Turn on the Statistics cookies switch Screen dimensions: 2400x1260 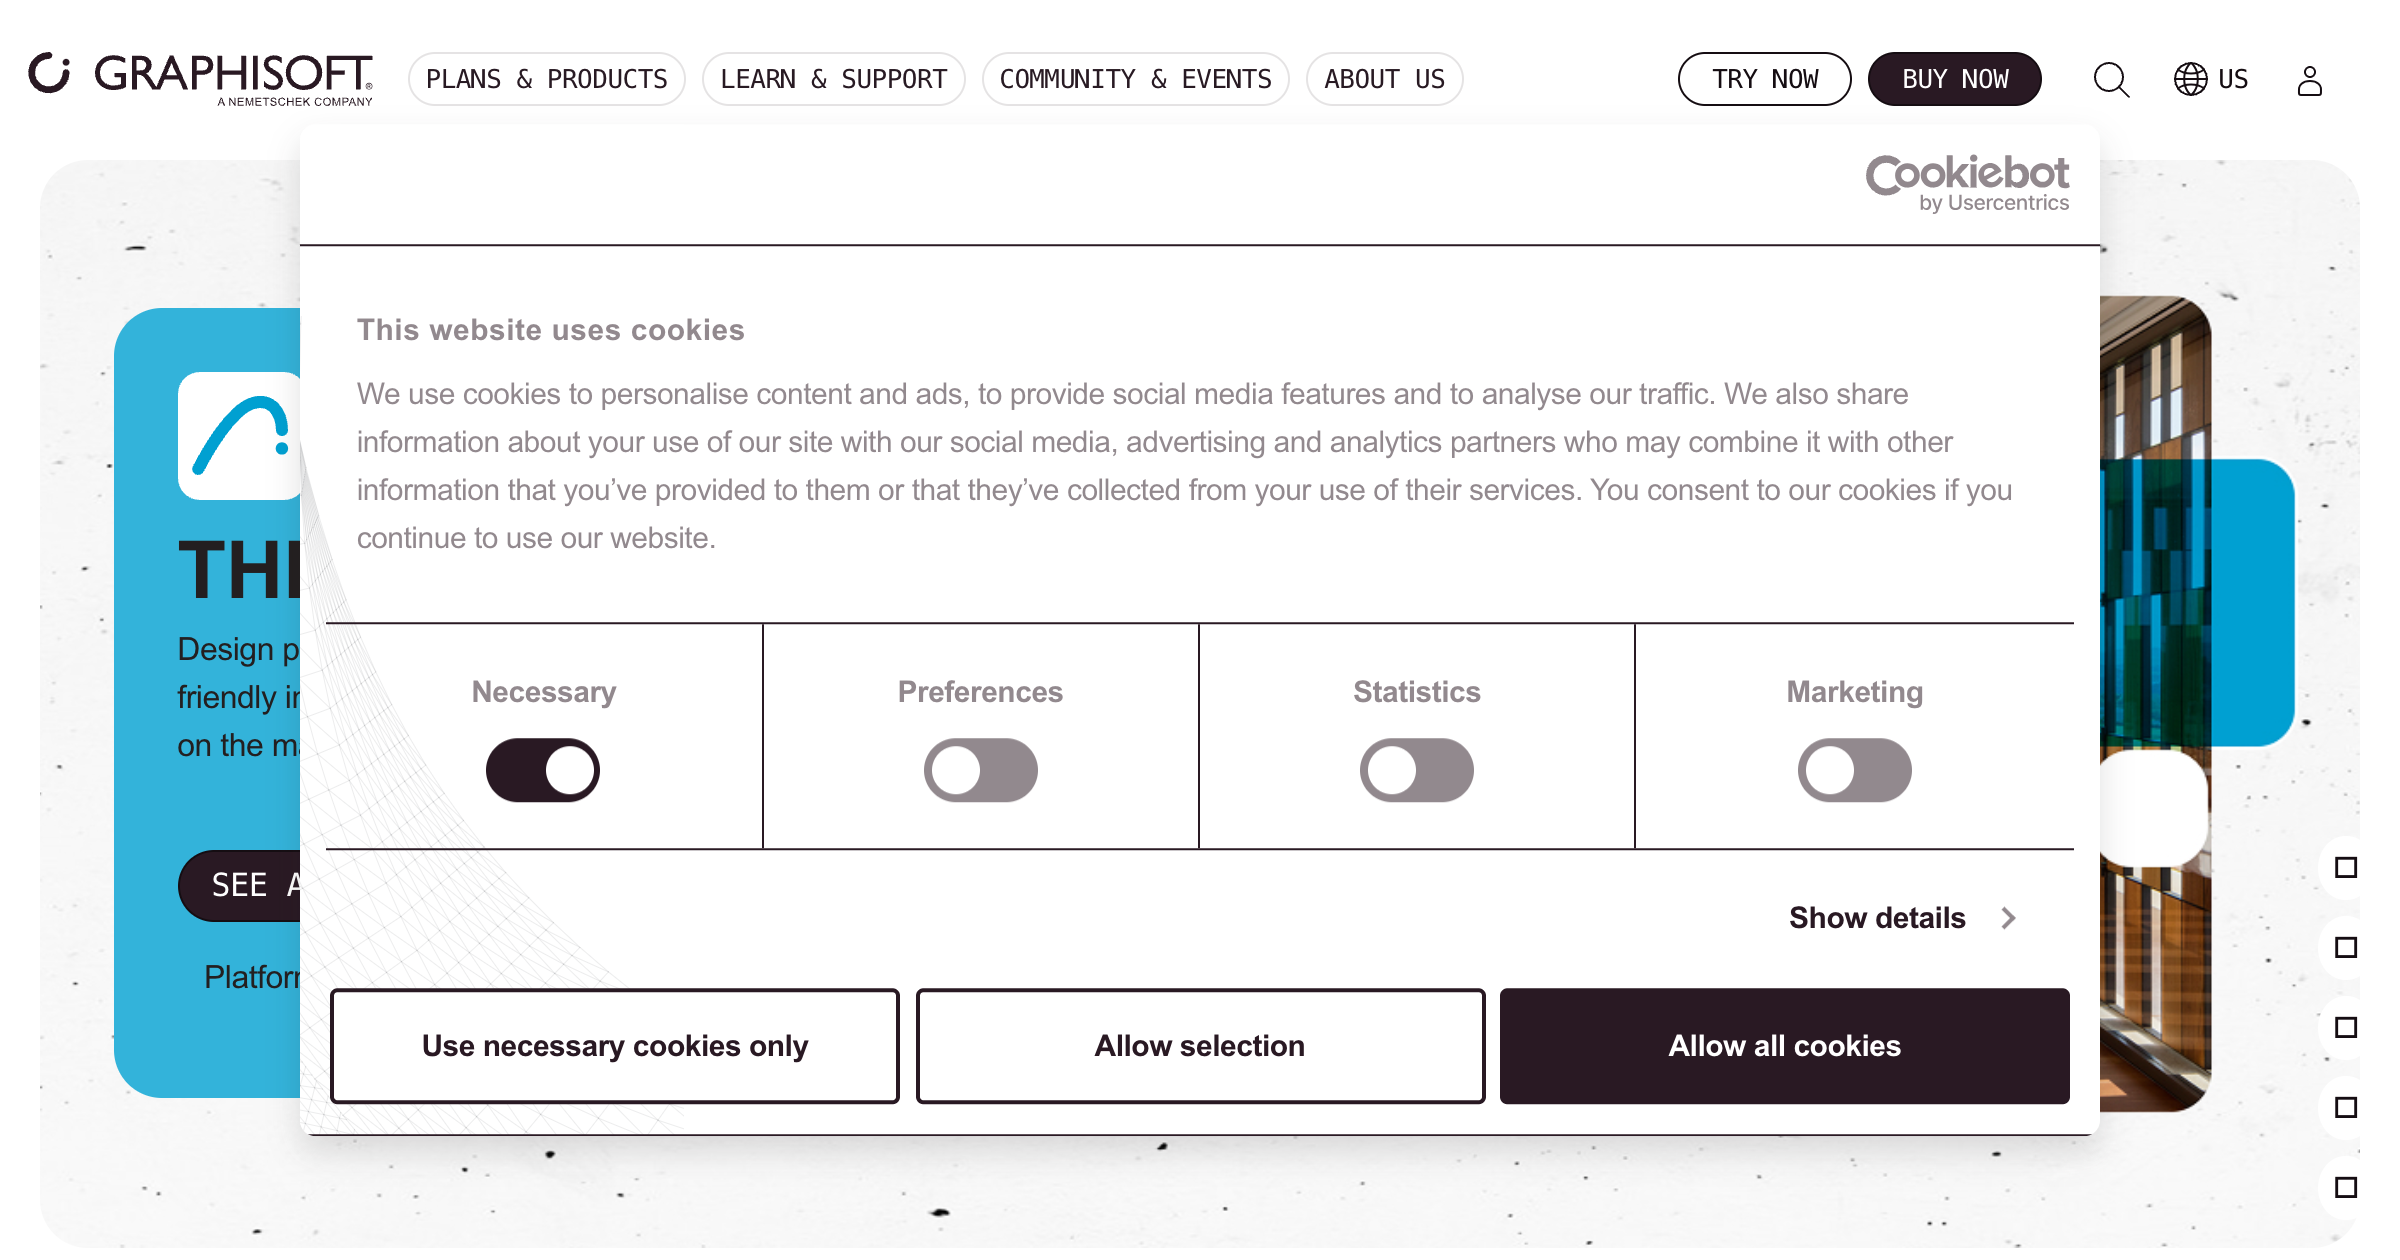[1416, 770]
